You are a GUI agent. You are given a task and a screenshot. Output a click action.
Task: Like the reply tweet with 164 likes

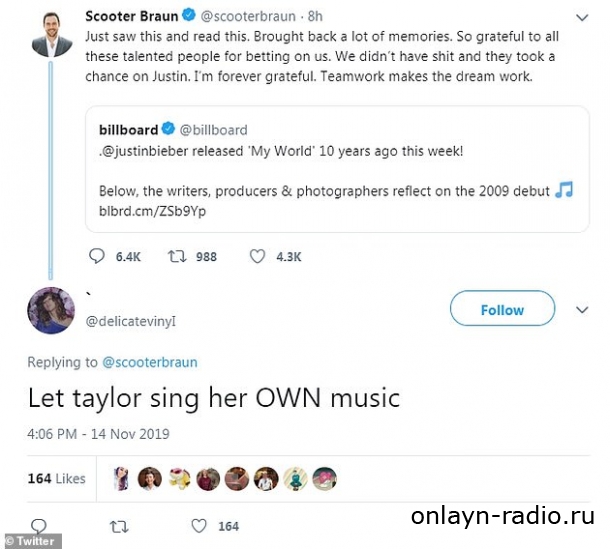200,526
